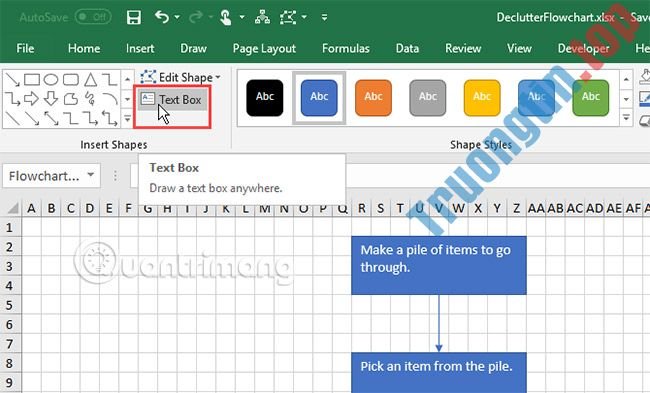Open dropdown beside Quick Access Edit Shape icon
The width and height of the screenshot is (650, 393).
(x=304, y=17)
